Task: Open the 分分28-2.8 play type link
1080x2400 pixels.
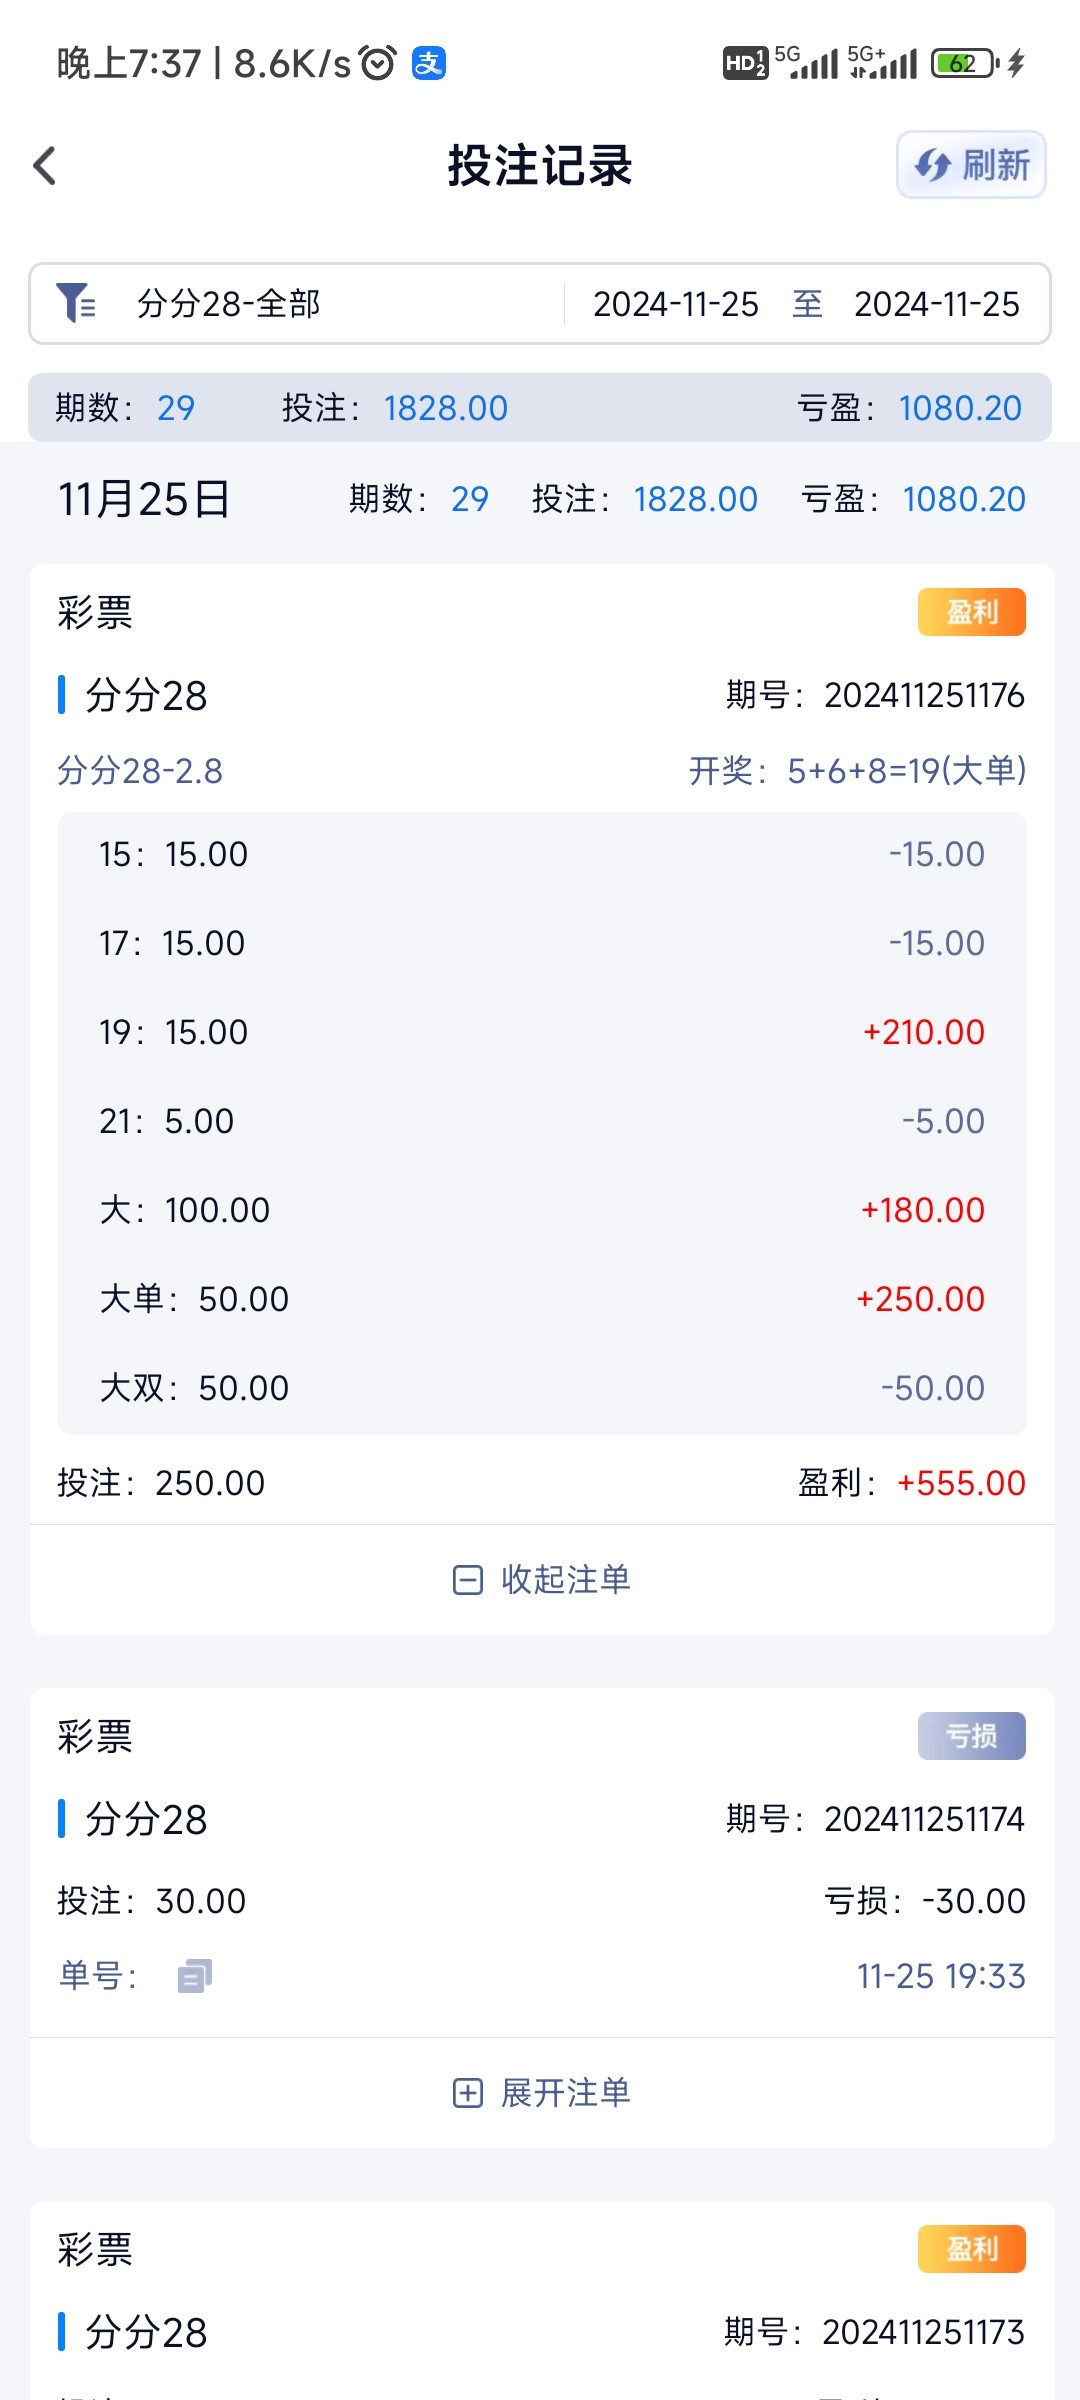Action: 140,771
